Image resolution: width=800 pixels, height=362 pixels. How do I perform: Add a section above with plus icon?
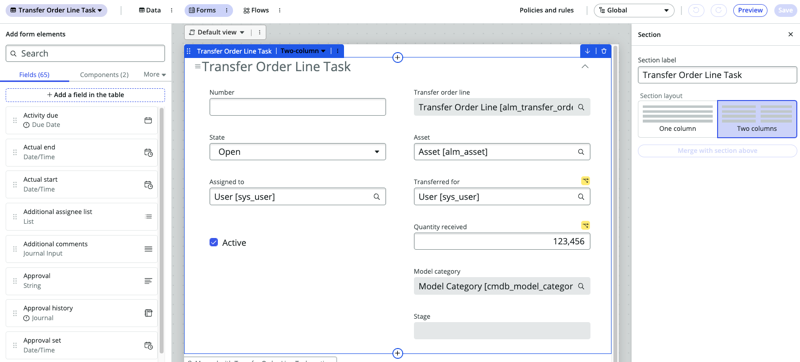pyautogui.click(x=398, y=58)
